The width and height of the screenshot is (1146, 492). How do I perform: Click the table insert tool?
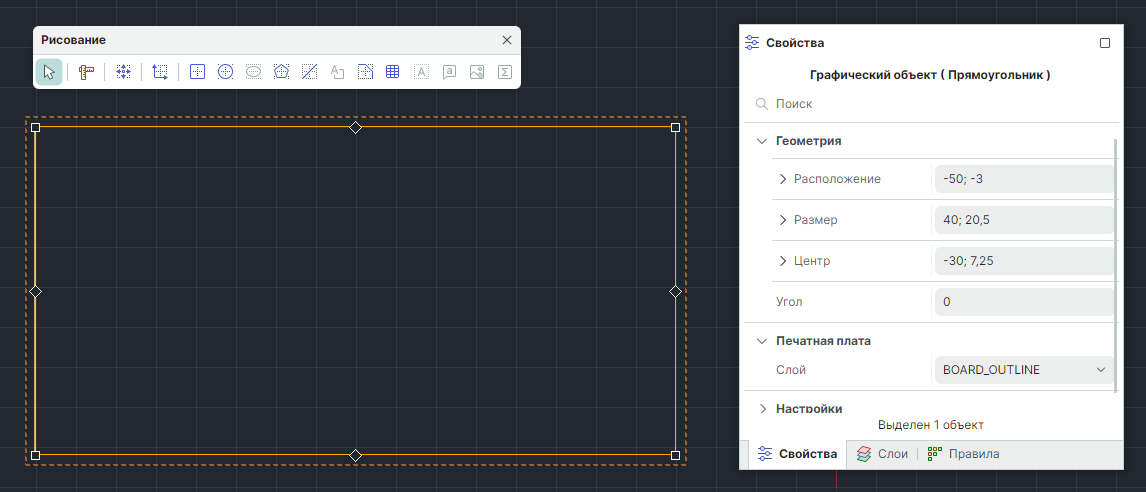point(393,72)
